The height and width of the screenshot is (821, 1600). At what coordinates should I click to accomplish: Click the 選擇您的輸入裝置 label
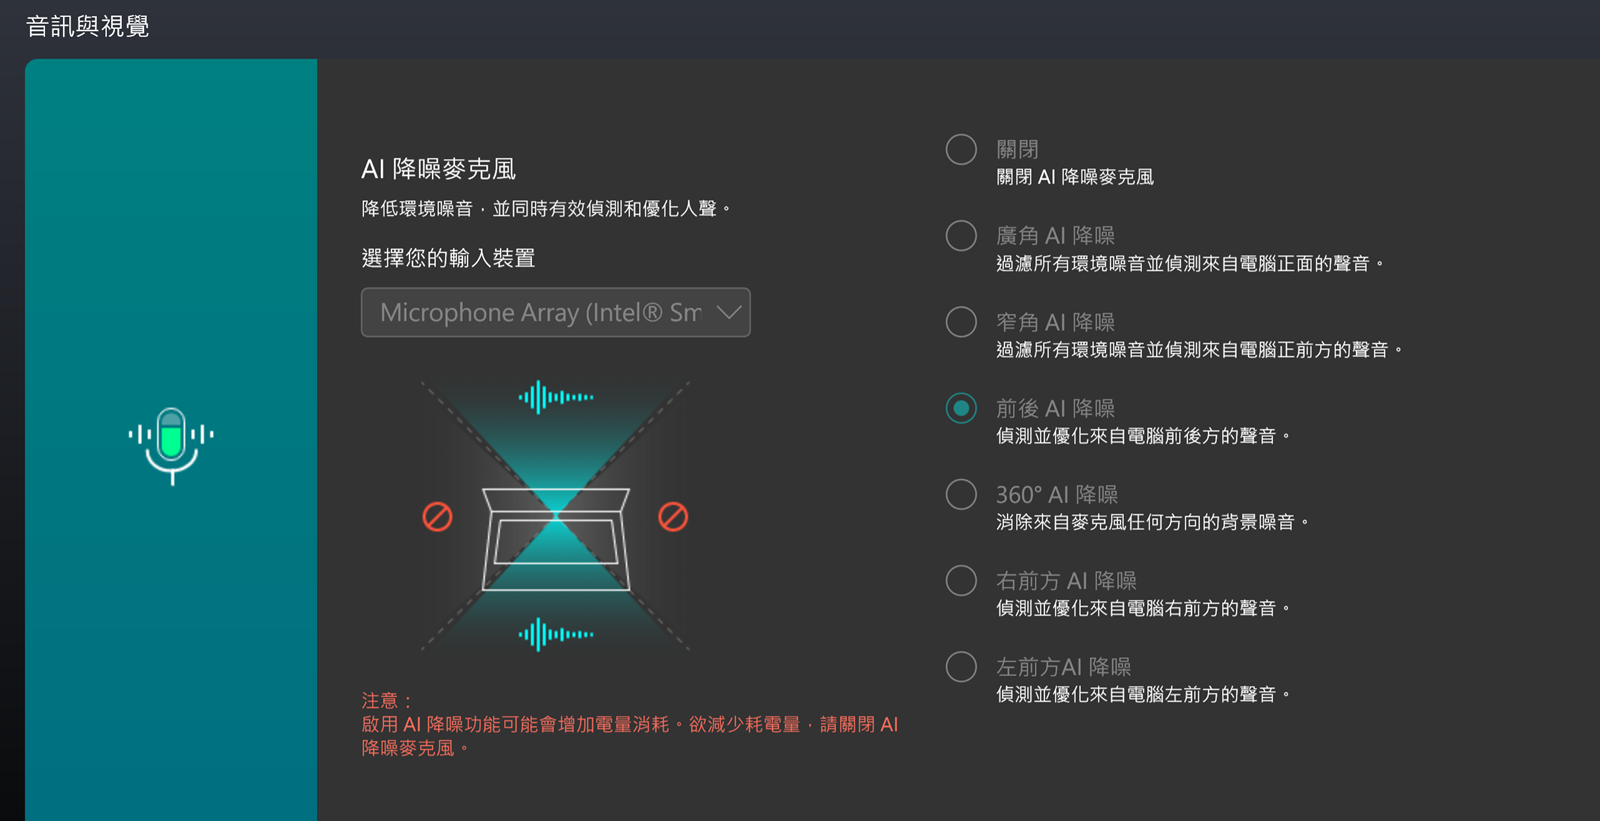(x=448, y=258)
